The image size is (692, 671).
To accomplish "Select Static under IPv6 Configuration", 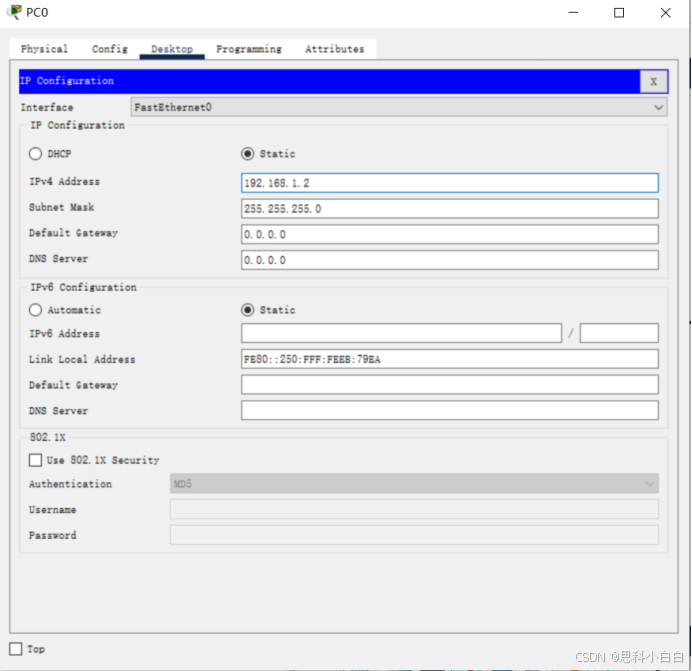I will click(248, 310).
